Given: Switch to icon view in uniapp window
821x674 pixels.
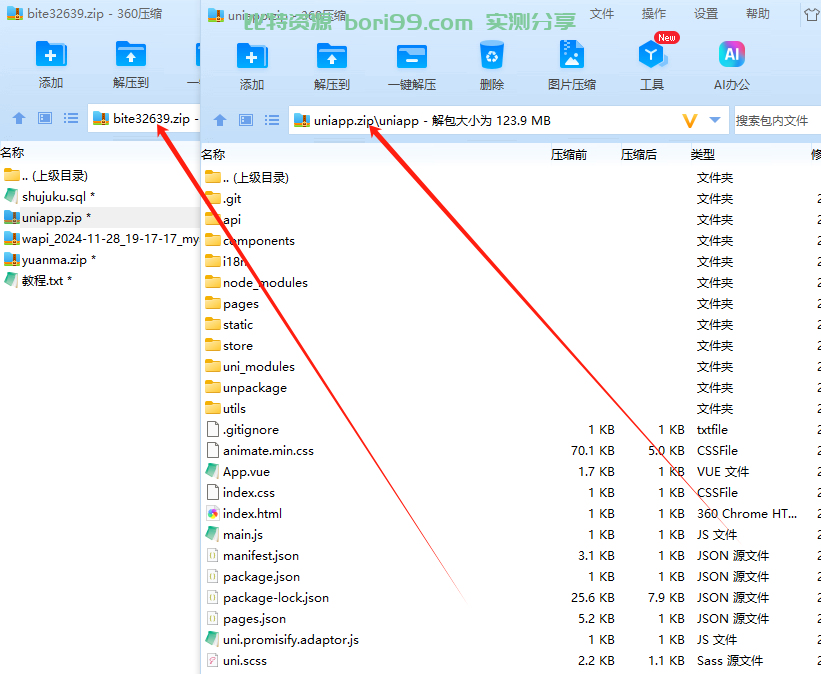Looking at the screenshot, I should coord(246,120).
